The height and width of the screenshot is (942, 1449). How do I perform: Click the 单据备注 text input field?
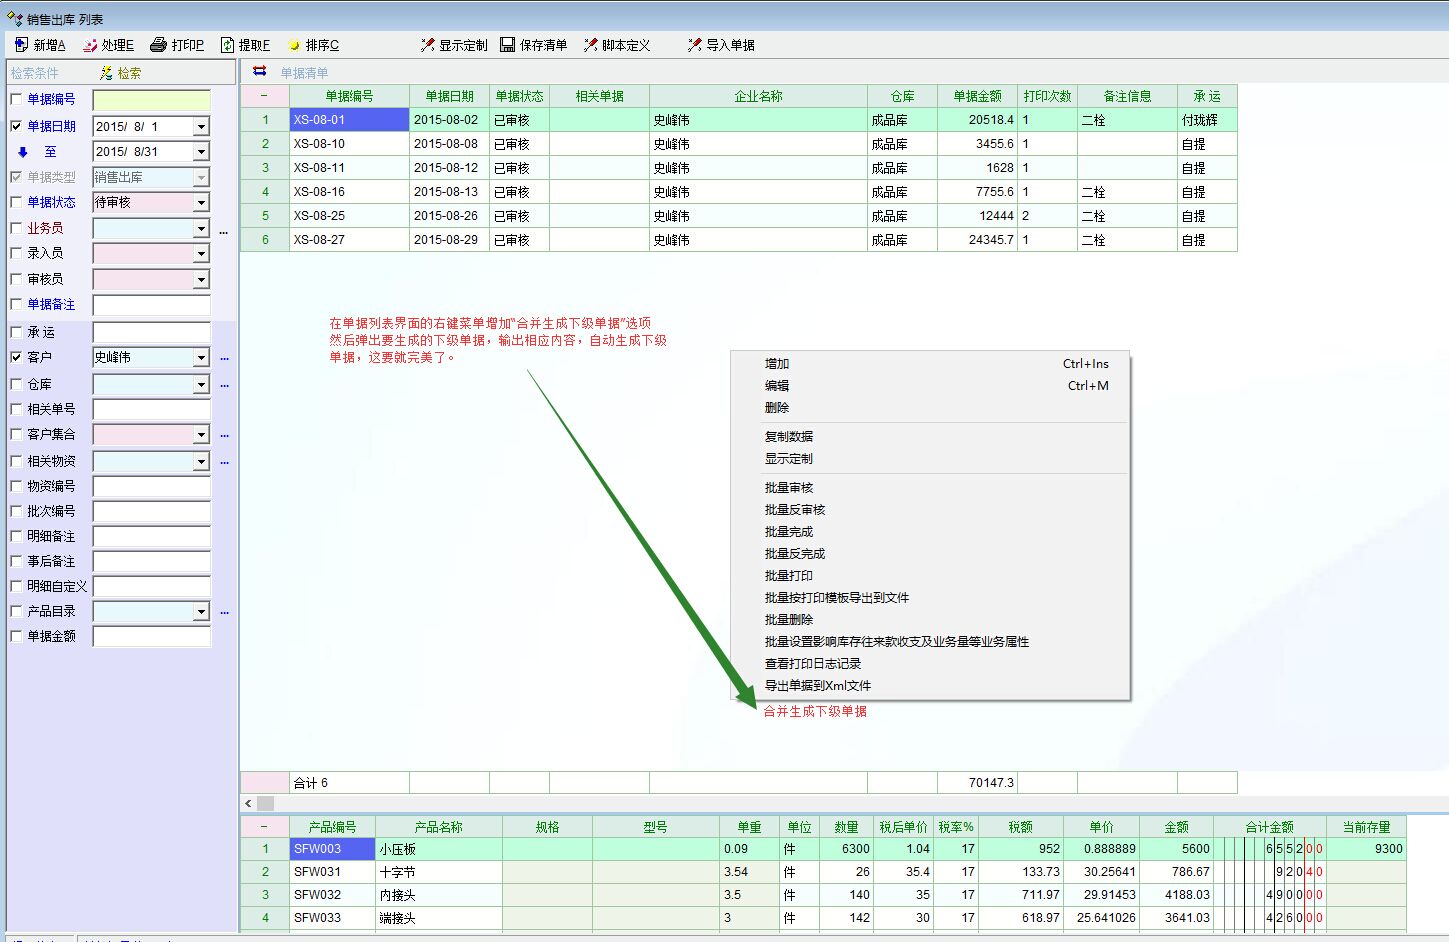151,305
